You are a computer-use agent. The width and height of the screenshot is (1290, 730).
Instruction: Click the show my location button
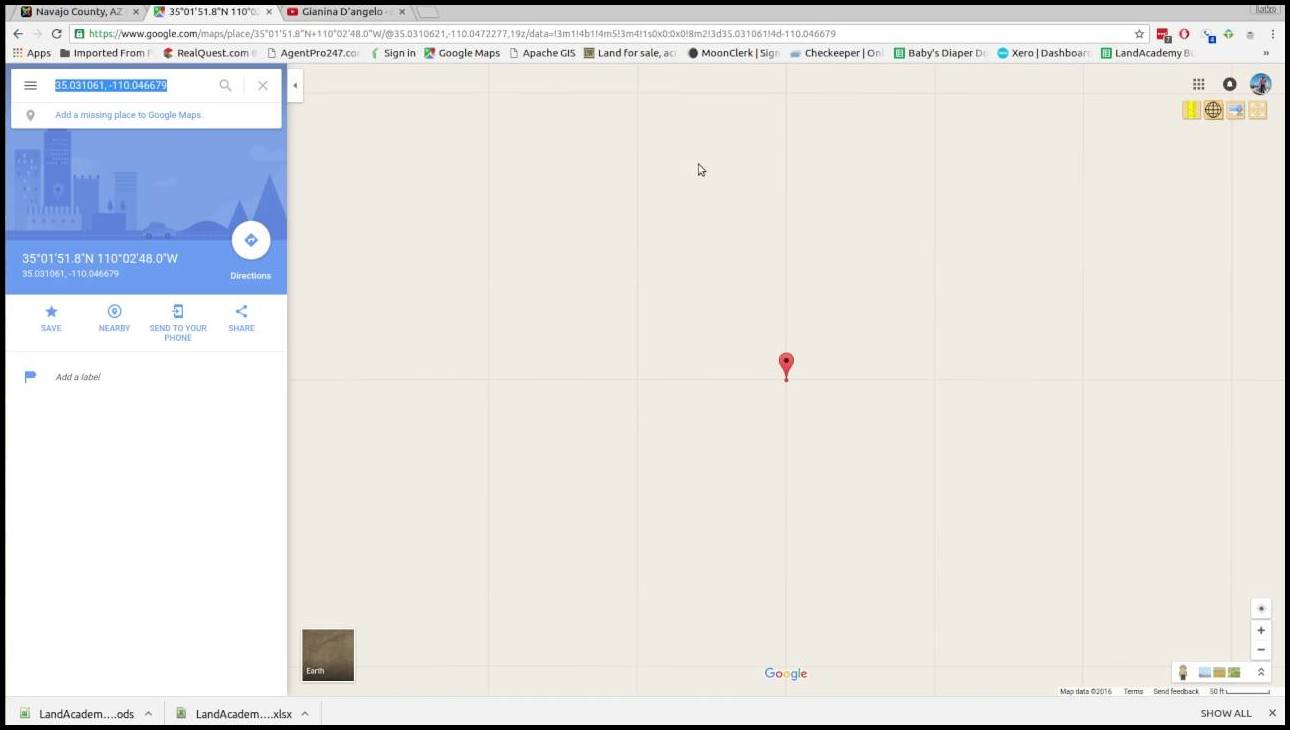pos(1261,609)
